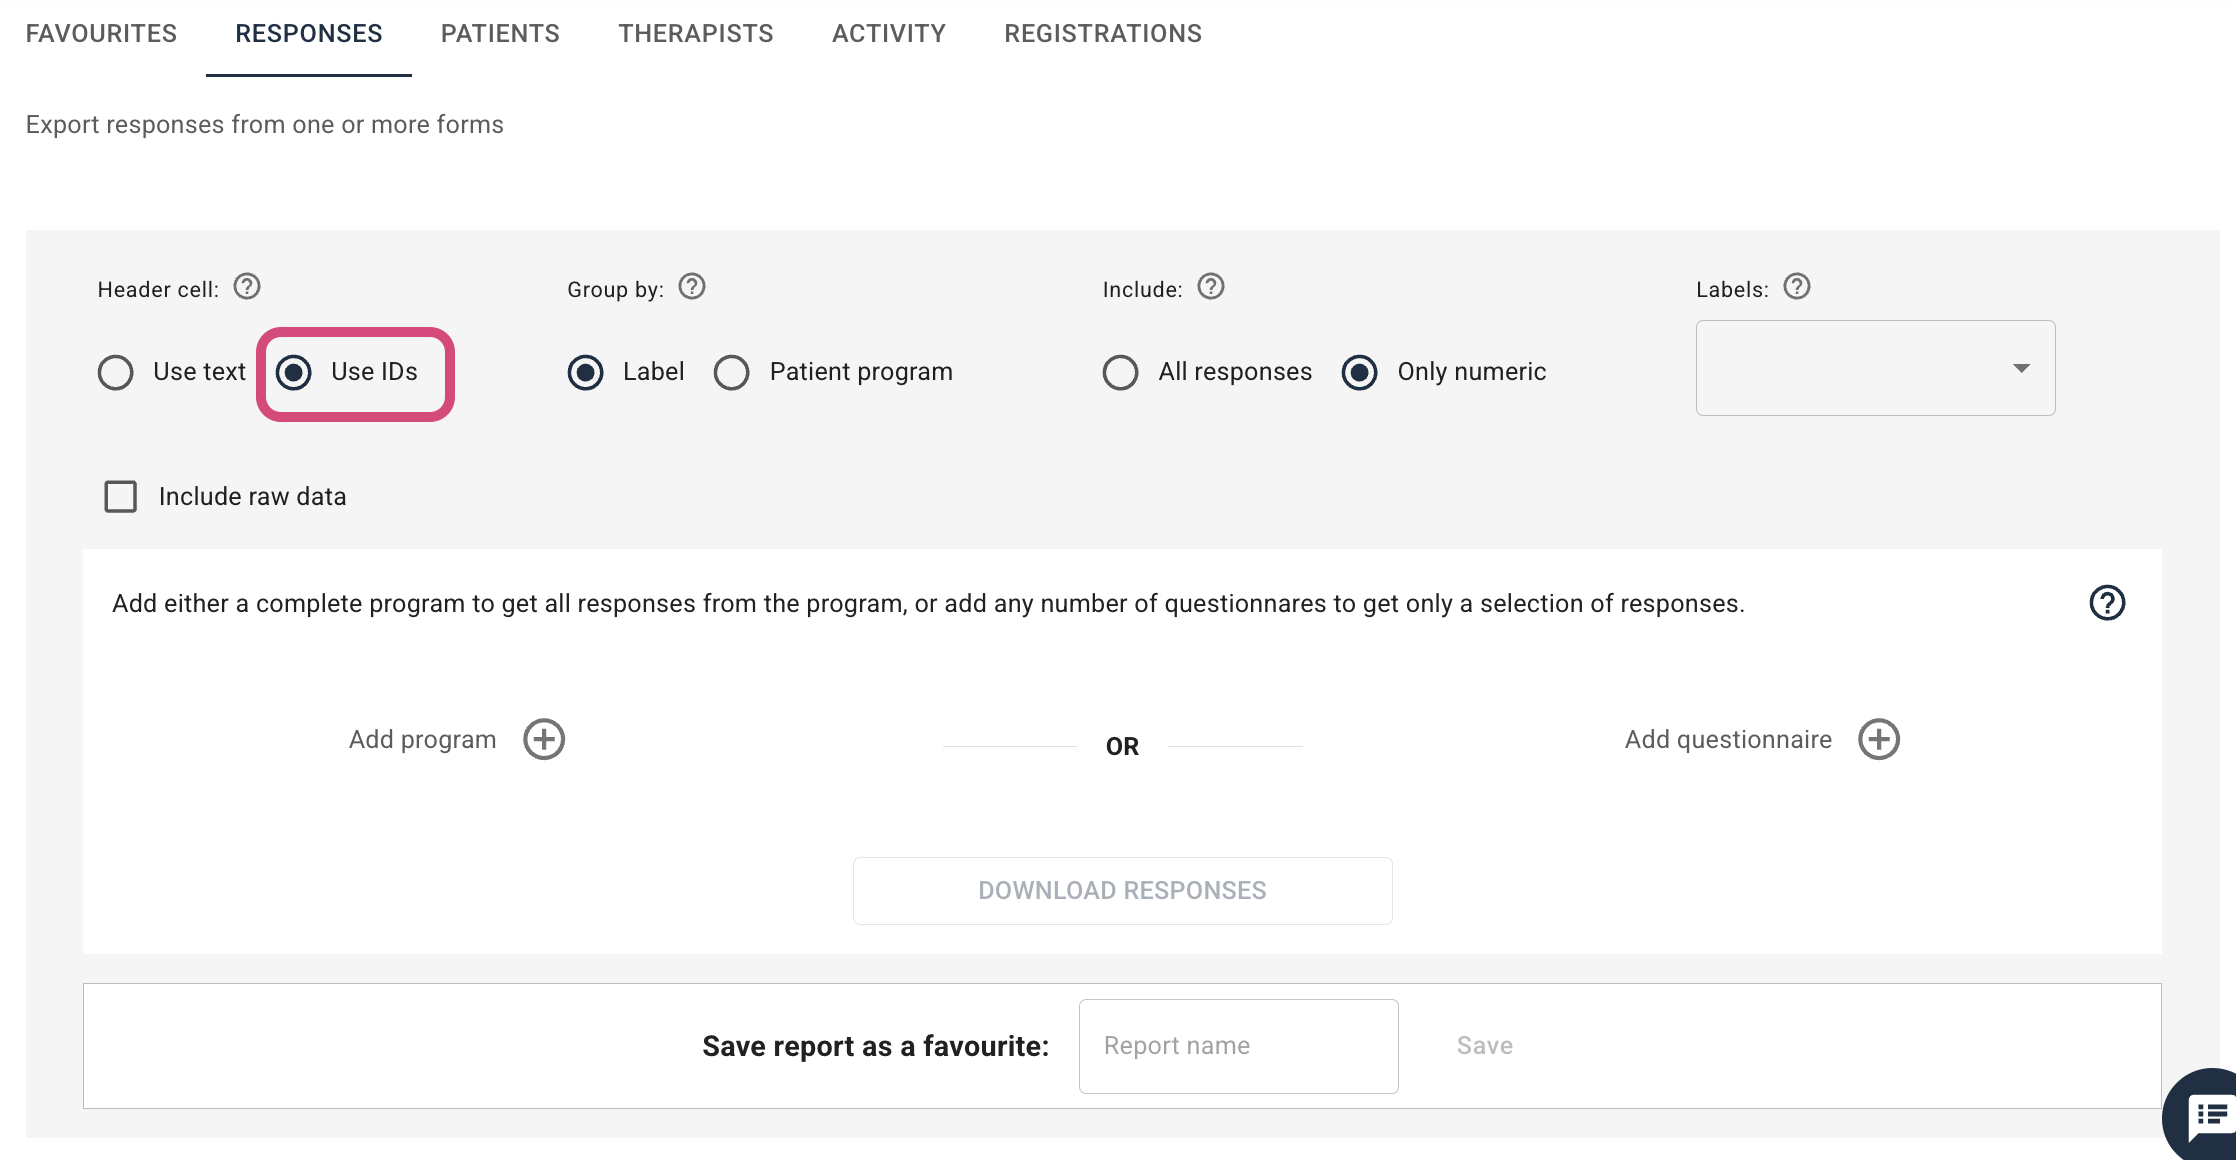Open the large help icon in program panel
2236x1160 pixels.
2107,603
